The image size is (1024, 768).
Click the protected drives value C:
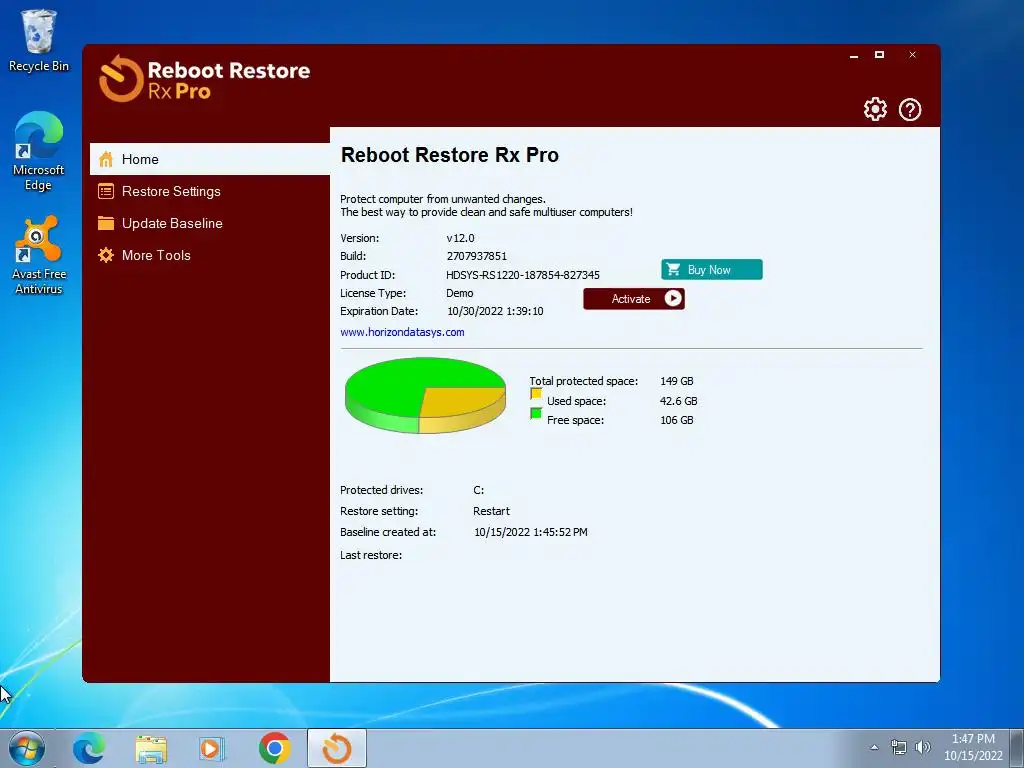[479, 490]
